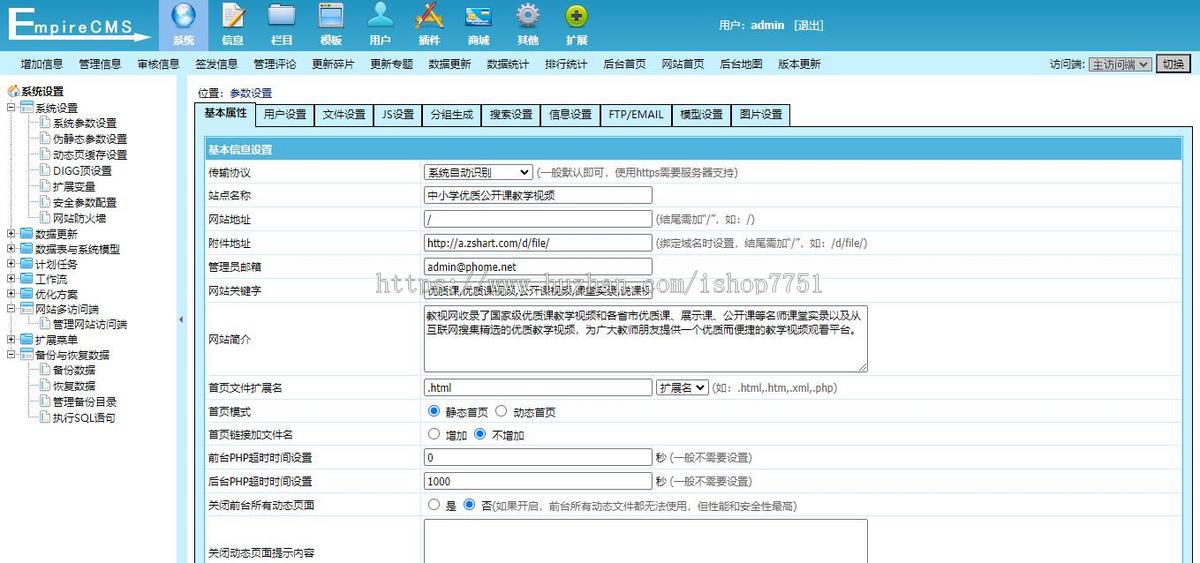The image size is (1200, 563).
Task: Click the page icon next to 备份数据
Action: [45, 370]
